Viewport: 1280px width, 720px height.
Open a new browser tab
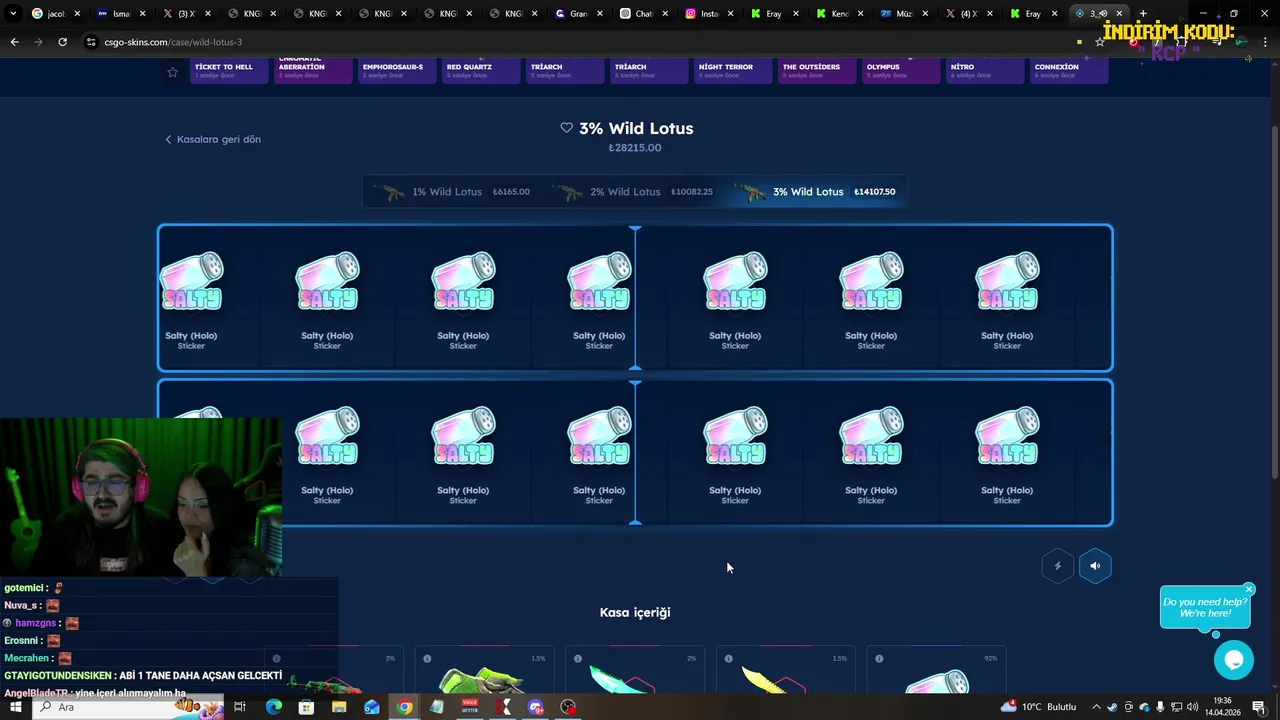tap(1143, 14)
